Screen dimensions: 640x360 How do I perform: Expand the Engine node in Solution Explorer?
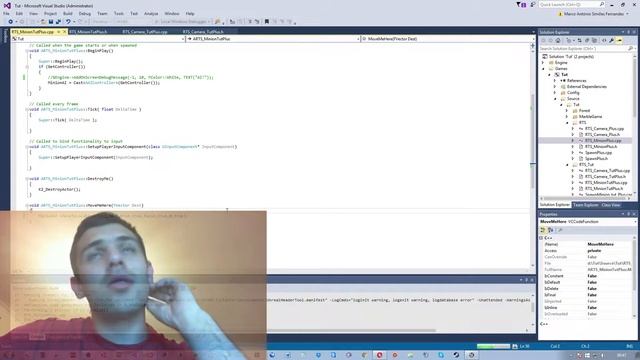543,63
